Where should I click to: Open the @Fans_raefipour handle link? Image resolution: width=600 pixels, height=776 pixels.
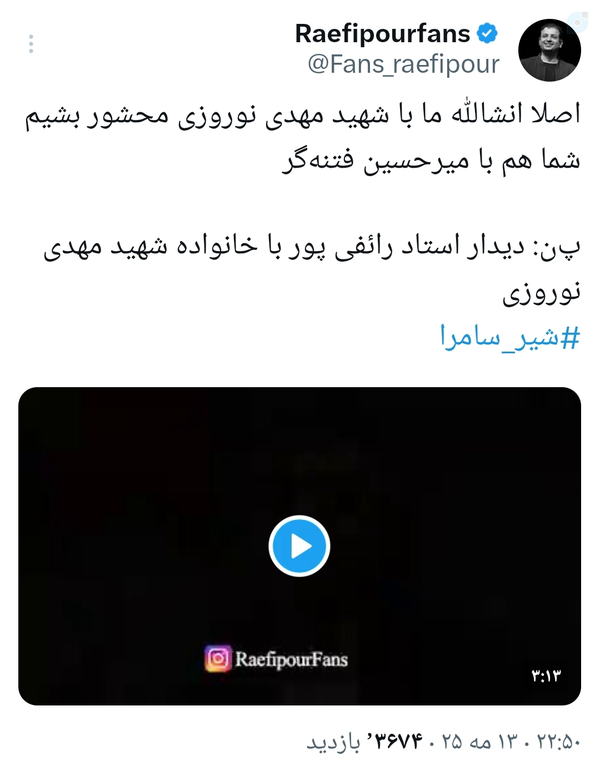[x=403, y=64]
